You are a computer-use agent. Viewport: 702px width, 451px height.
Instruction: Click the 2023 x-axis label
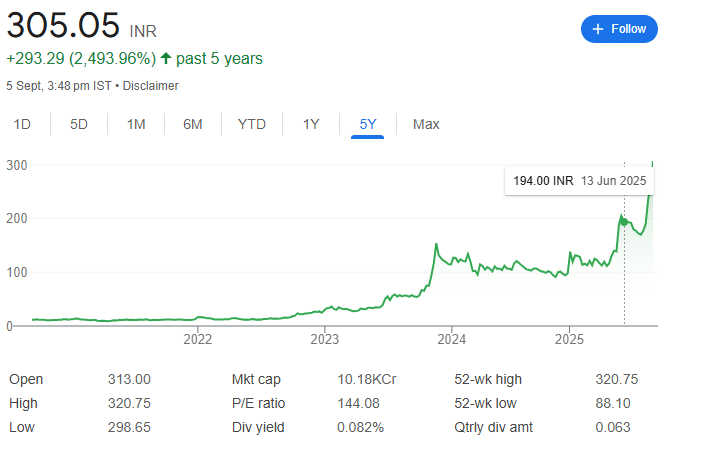[325, 339]
